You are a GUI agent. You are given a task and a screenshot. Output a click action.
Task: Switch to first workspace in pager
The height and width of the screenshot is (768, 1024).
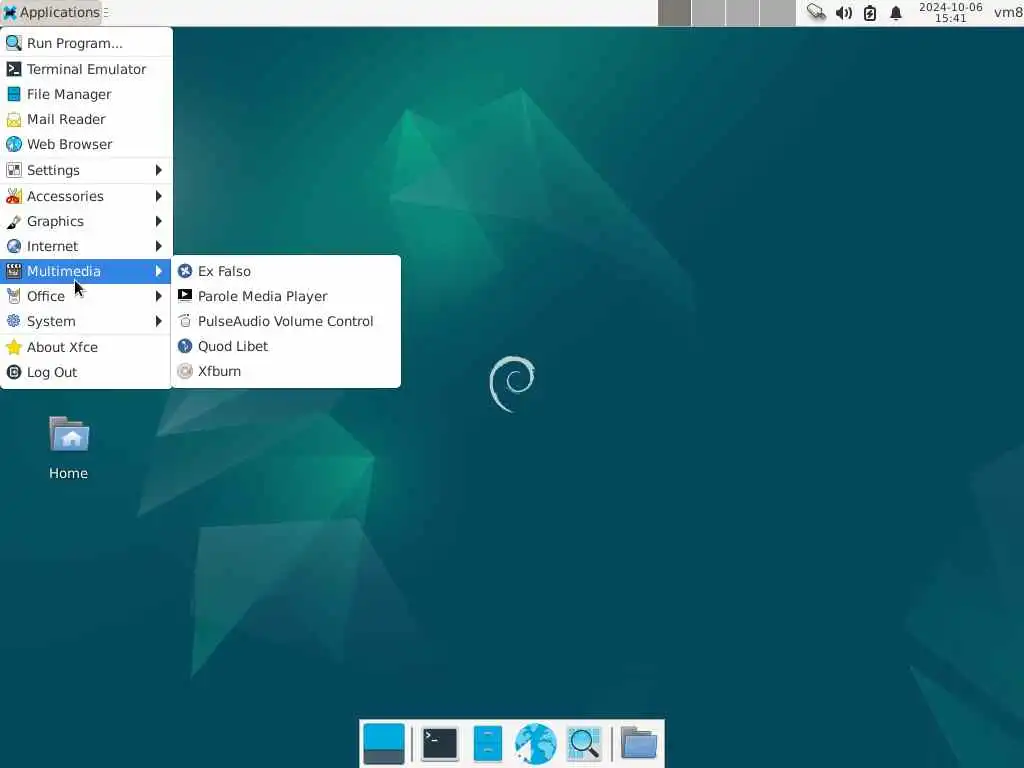point(675,13)
